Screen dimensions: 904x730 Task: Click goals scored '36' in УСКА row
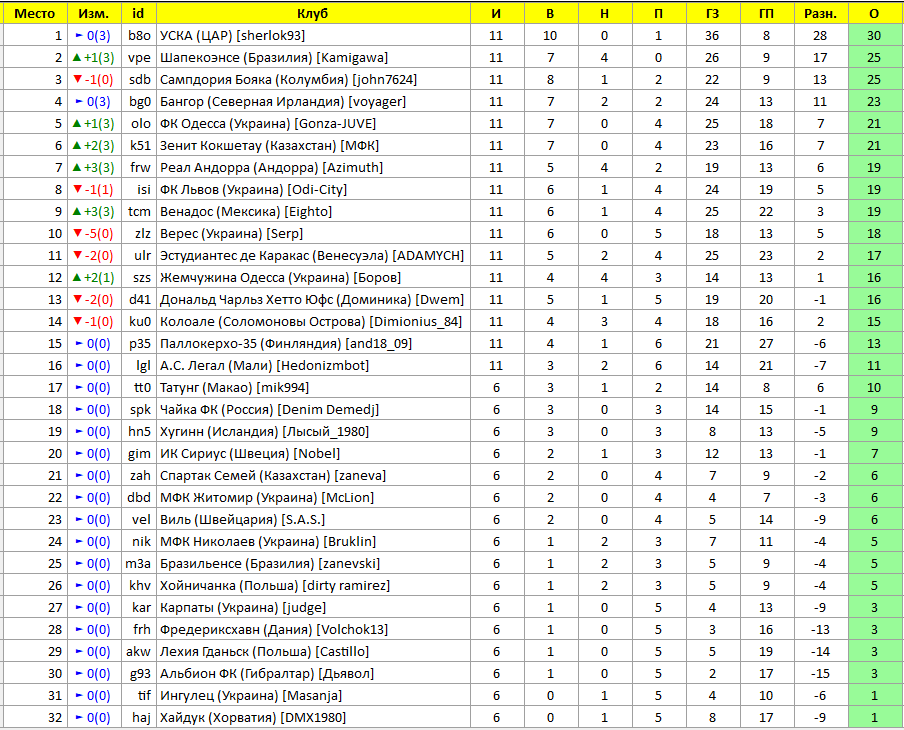tap(712, 36)
